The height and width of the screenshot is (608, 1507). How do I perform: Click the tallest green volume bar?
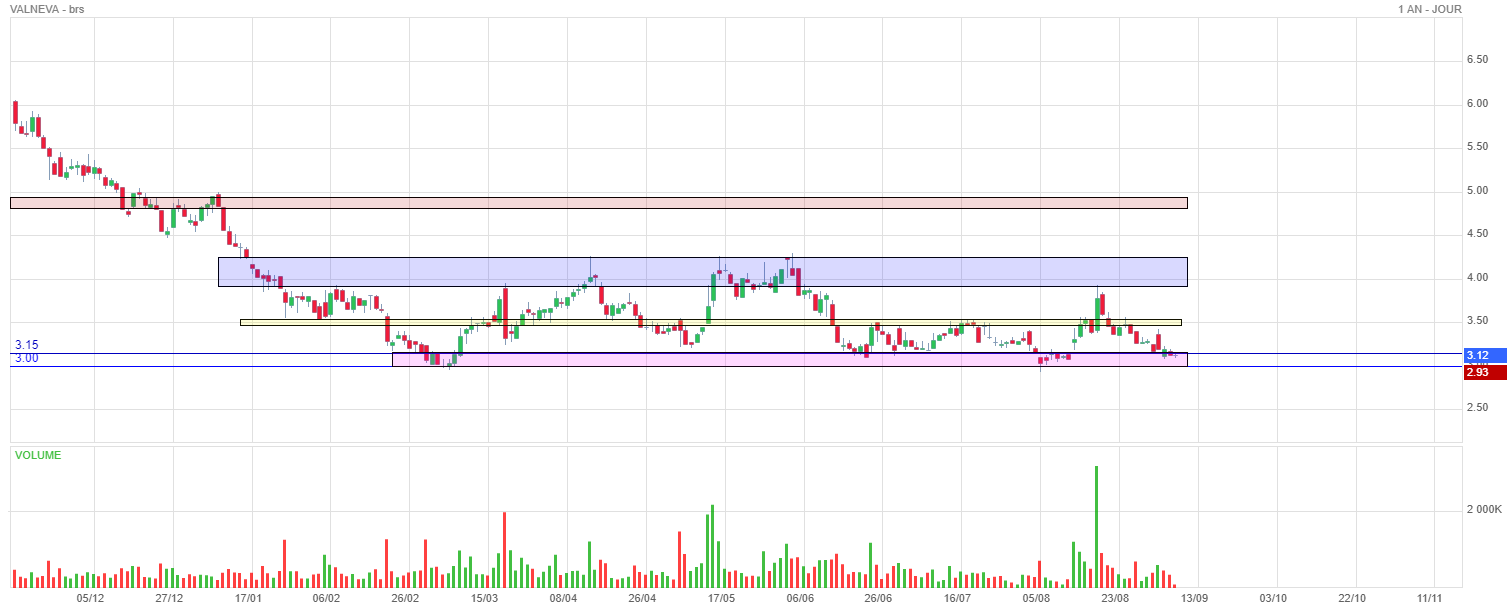pyautogui.click(x=1097, y=526)
